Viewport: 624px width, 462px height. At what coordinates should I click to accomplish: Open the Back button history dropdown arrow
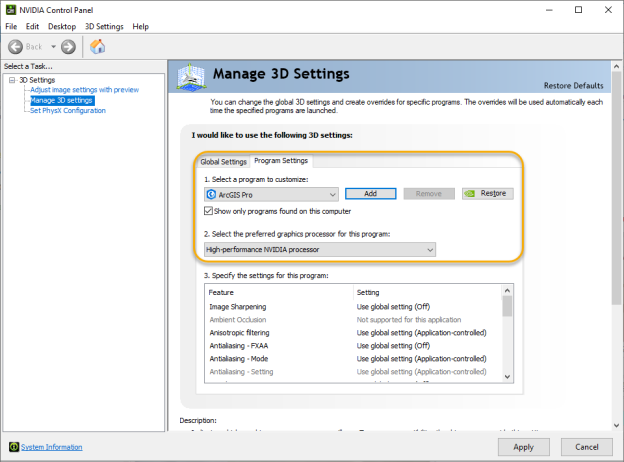51,47
